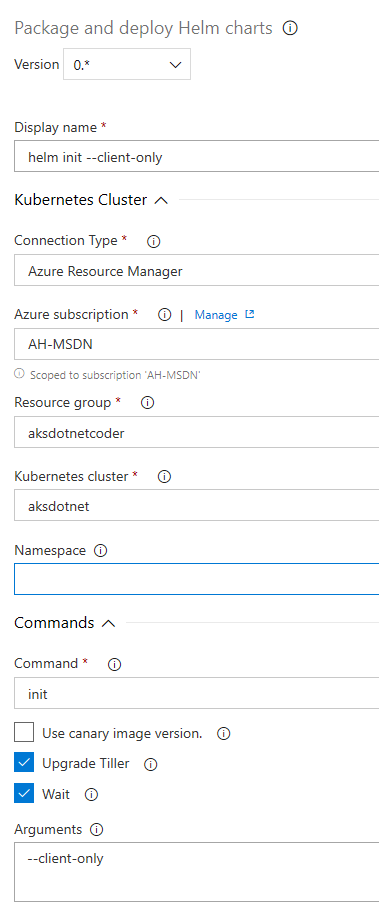Image resolution: width=379 pixels, height=911 pixels.
Task: Toggle the Wait checkbox off
Action: 24,794
